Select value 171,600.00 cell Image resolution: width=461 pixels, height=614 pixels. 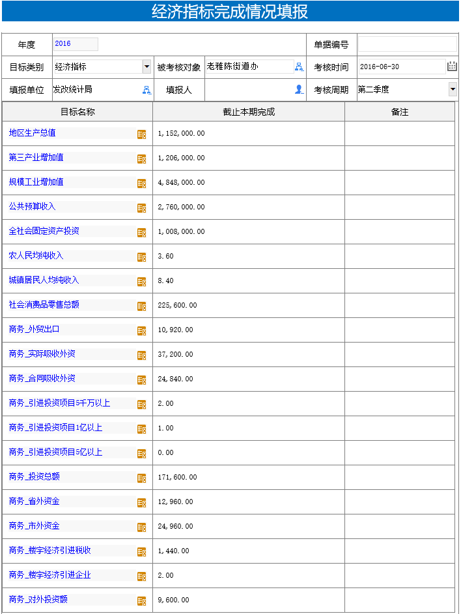point(249,477)
